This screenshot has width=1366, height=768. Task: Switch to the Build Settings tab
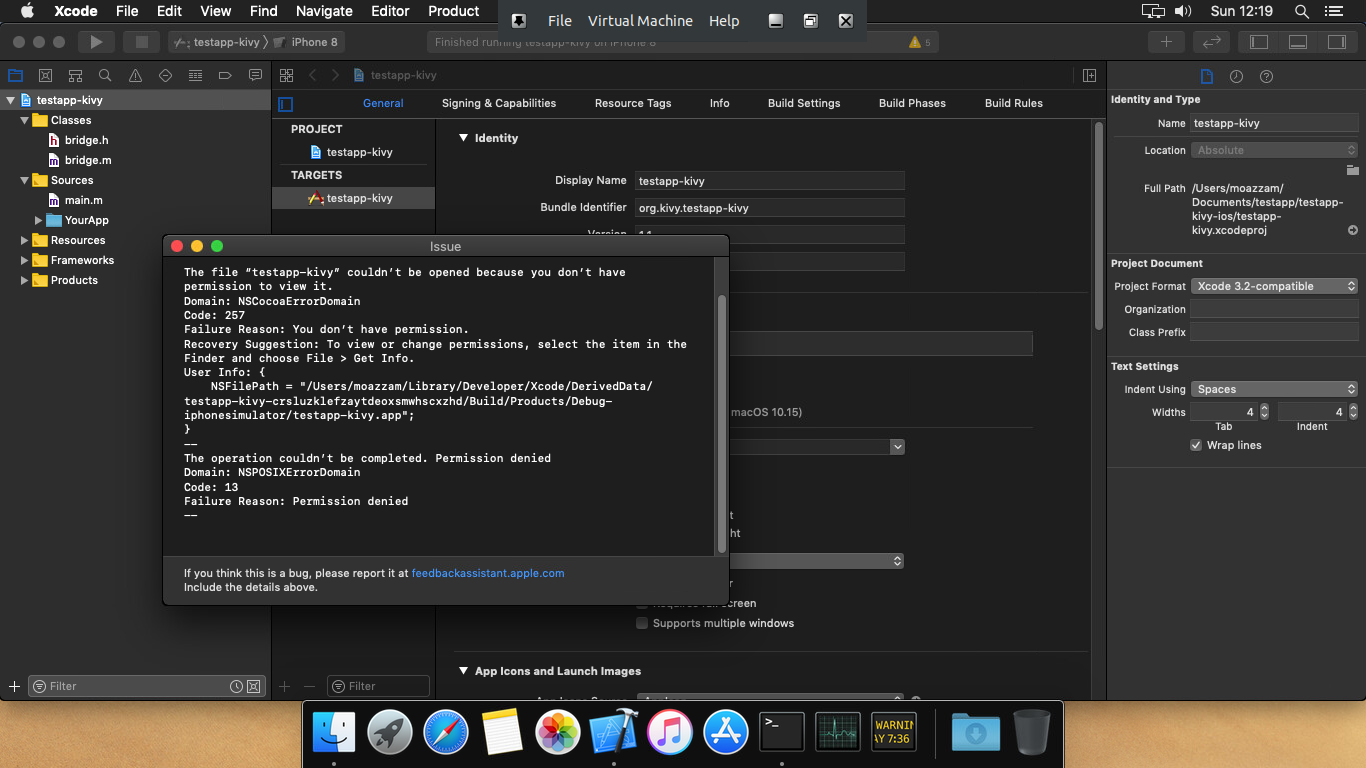804,103
